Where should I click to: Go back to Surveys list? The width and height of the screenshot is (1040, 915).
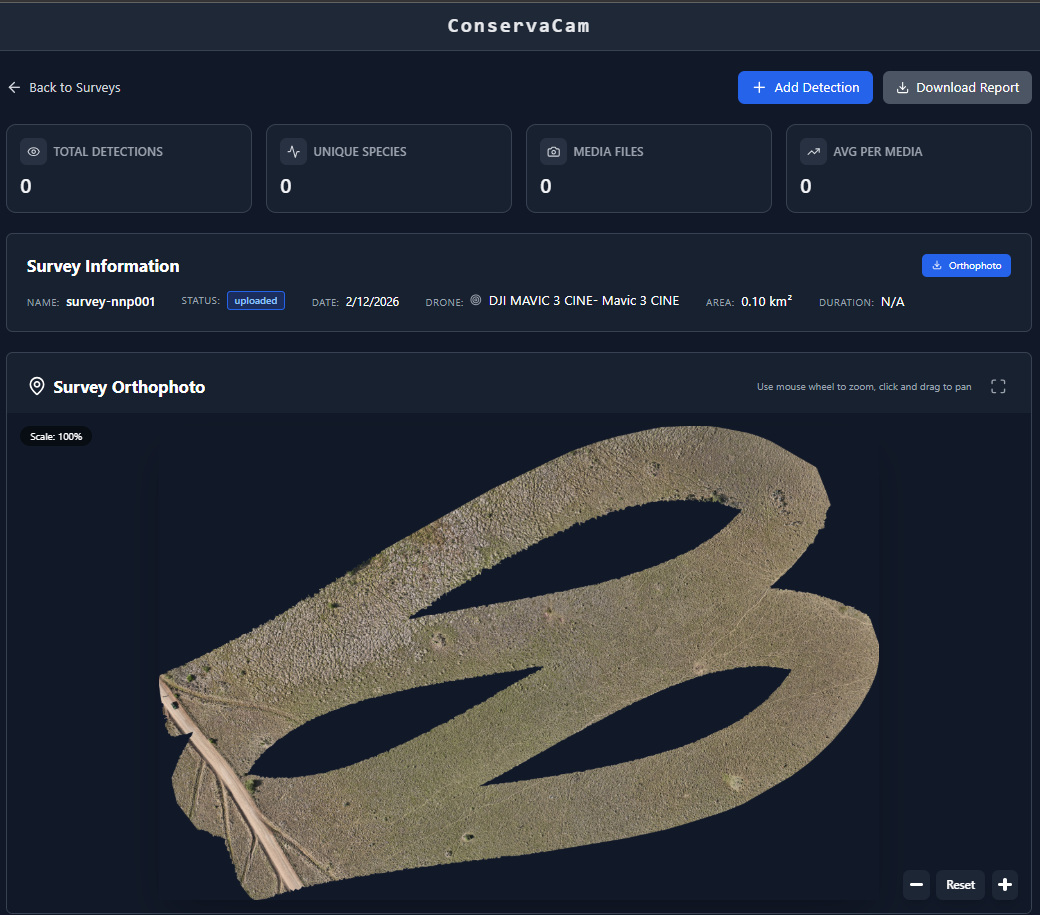pyautogui.click(x=74, y=88)
